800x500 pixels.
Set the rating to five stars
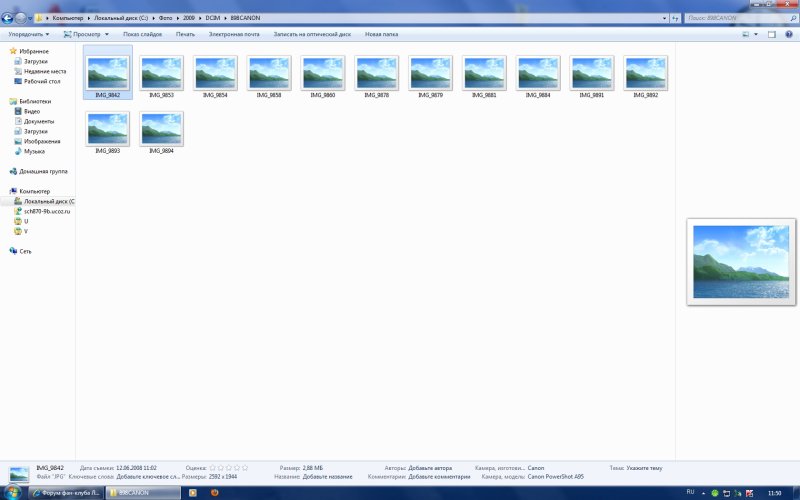245,467
